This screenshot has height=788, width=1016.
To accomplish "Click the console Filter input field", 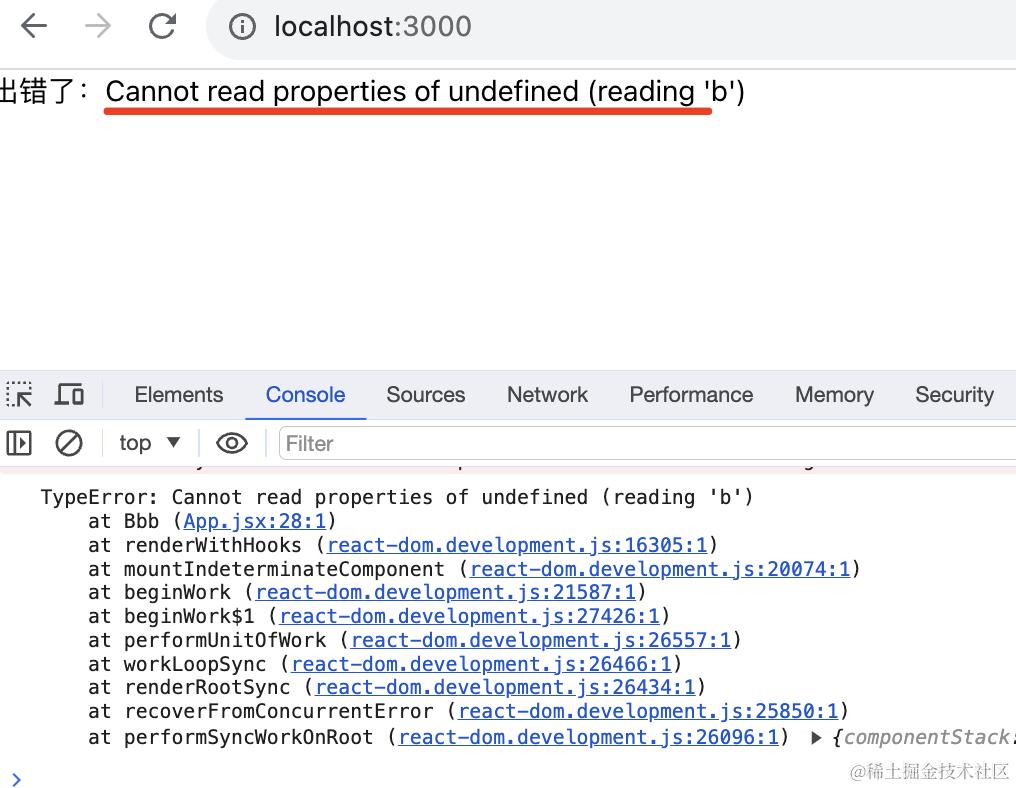I will 647,443.
